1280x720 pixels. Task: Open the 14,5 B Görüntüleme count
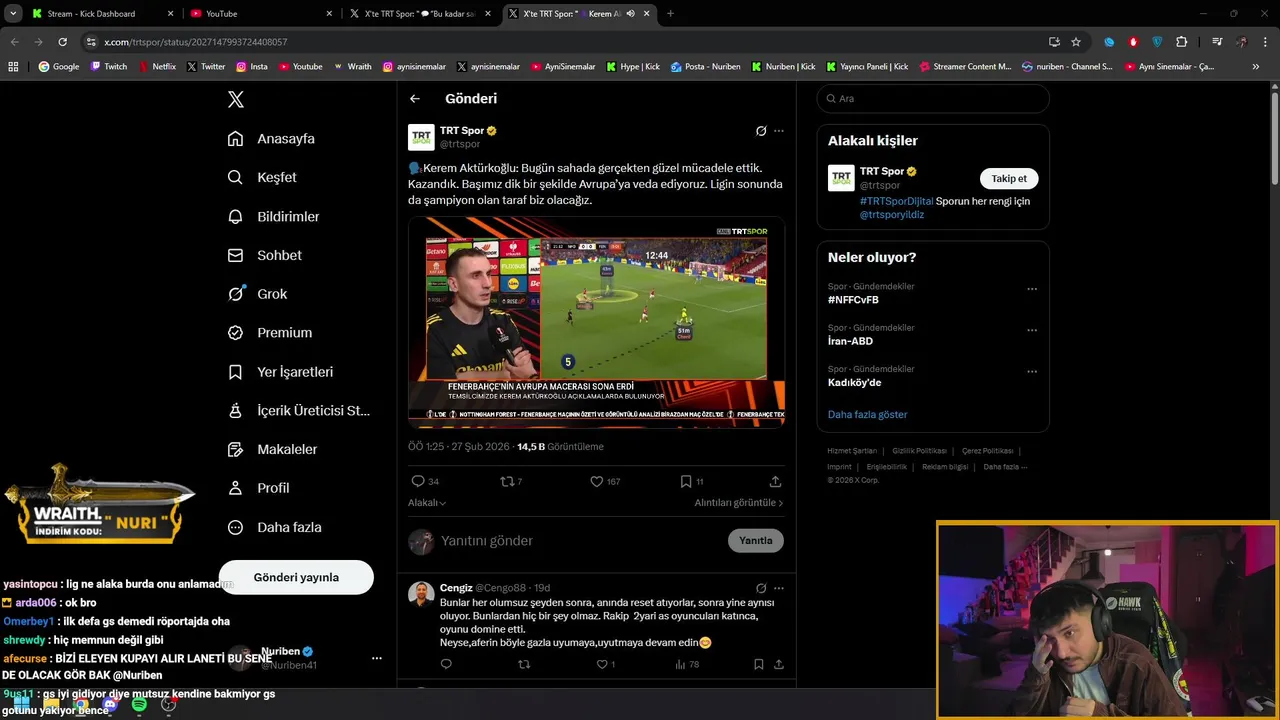pyautogui.click(x=560, y=447)
